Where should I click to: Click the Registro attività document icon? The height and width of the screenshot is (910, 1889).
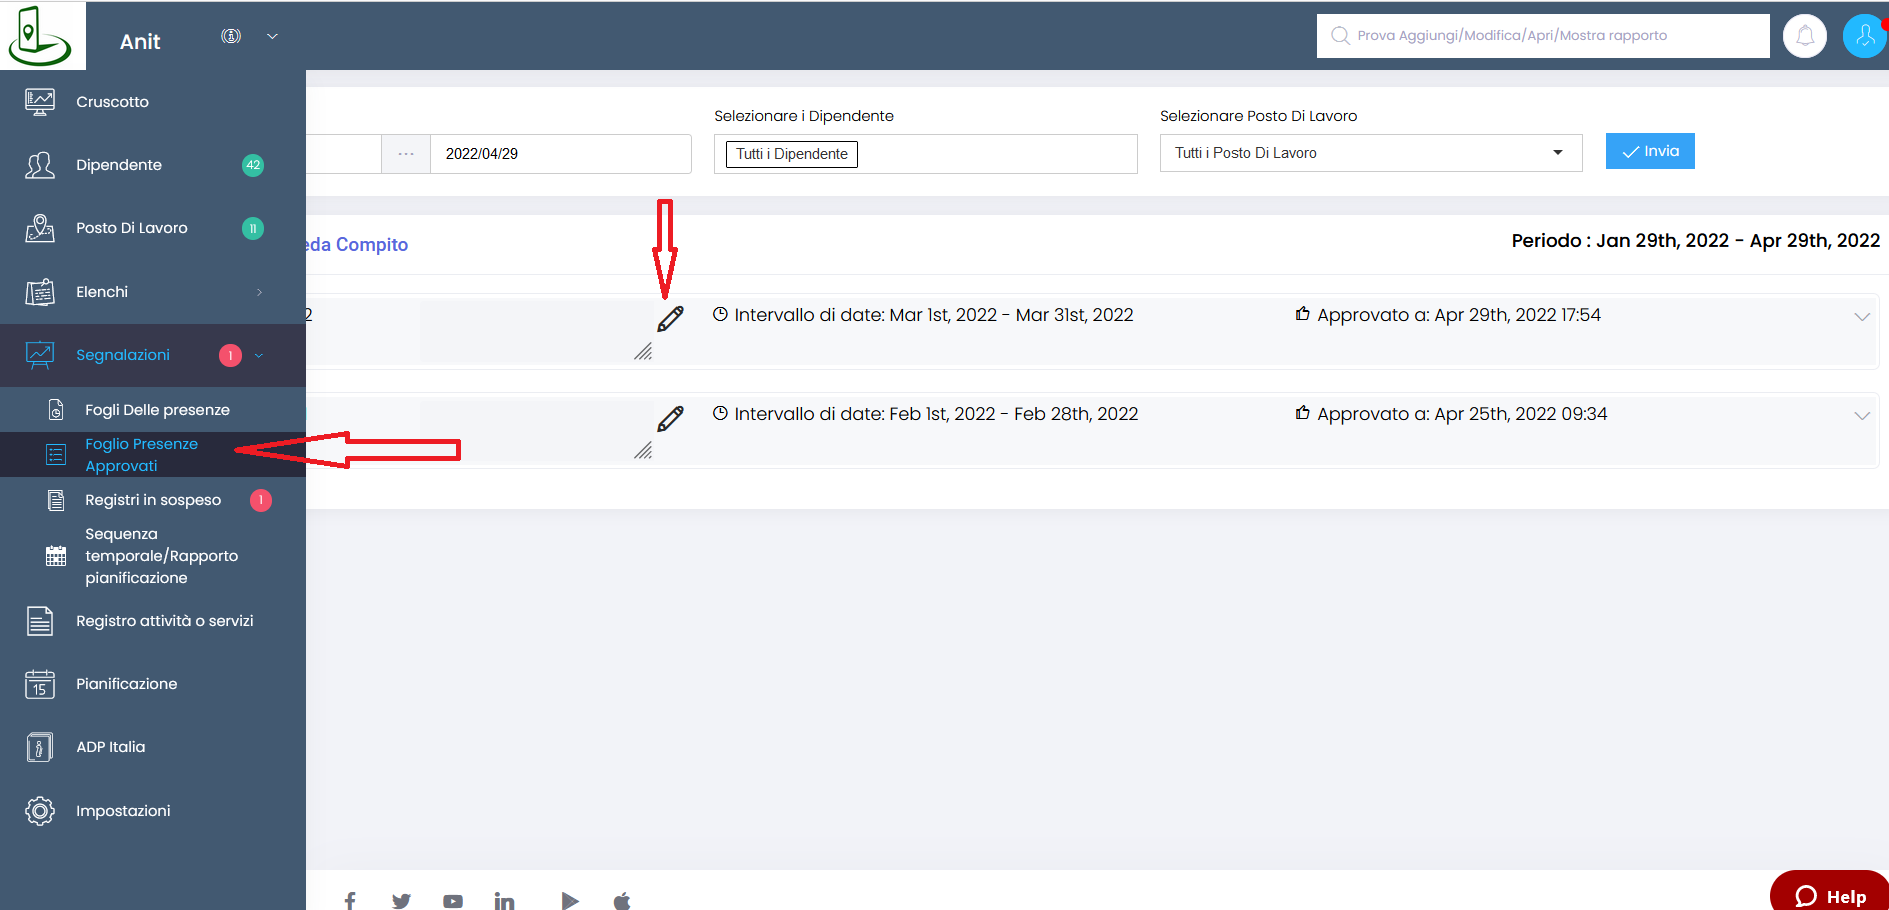click(40, 621)
